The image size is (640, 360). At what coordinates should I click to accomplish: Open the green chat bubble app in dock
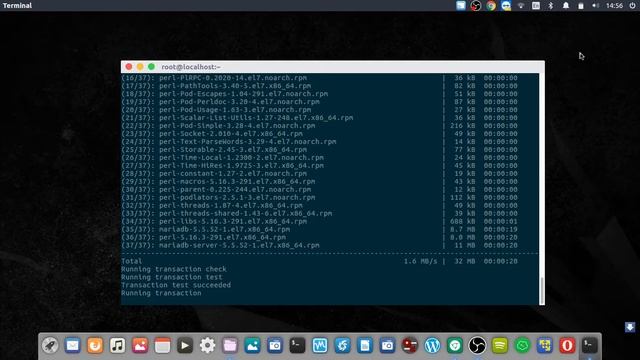[522, 346]
